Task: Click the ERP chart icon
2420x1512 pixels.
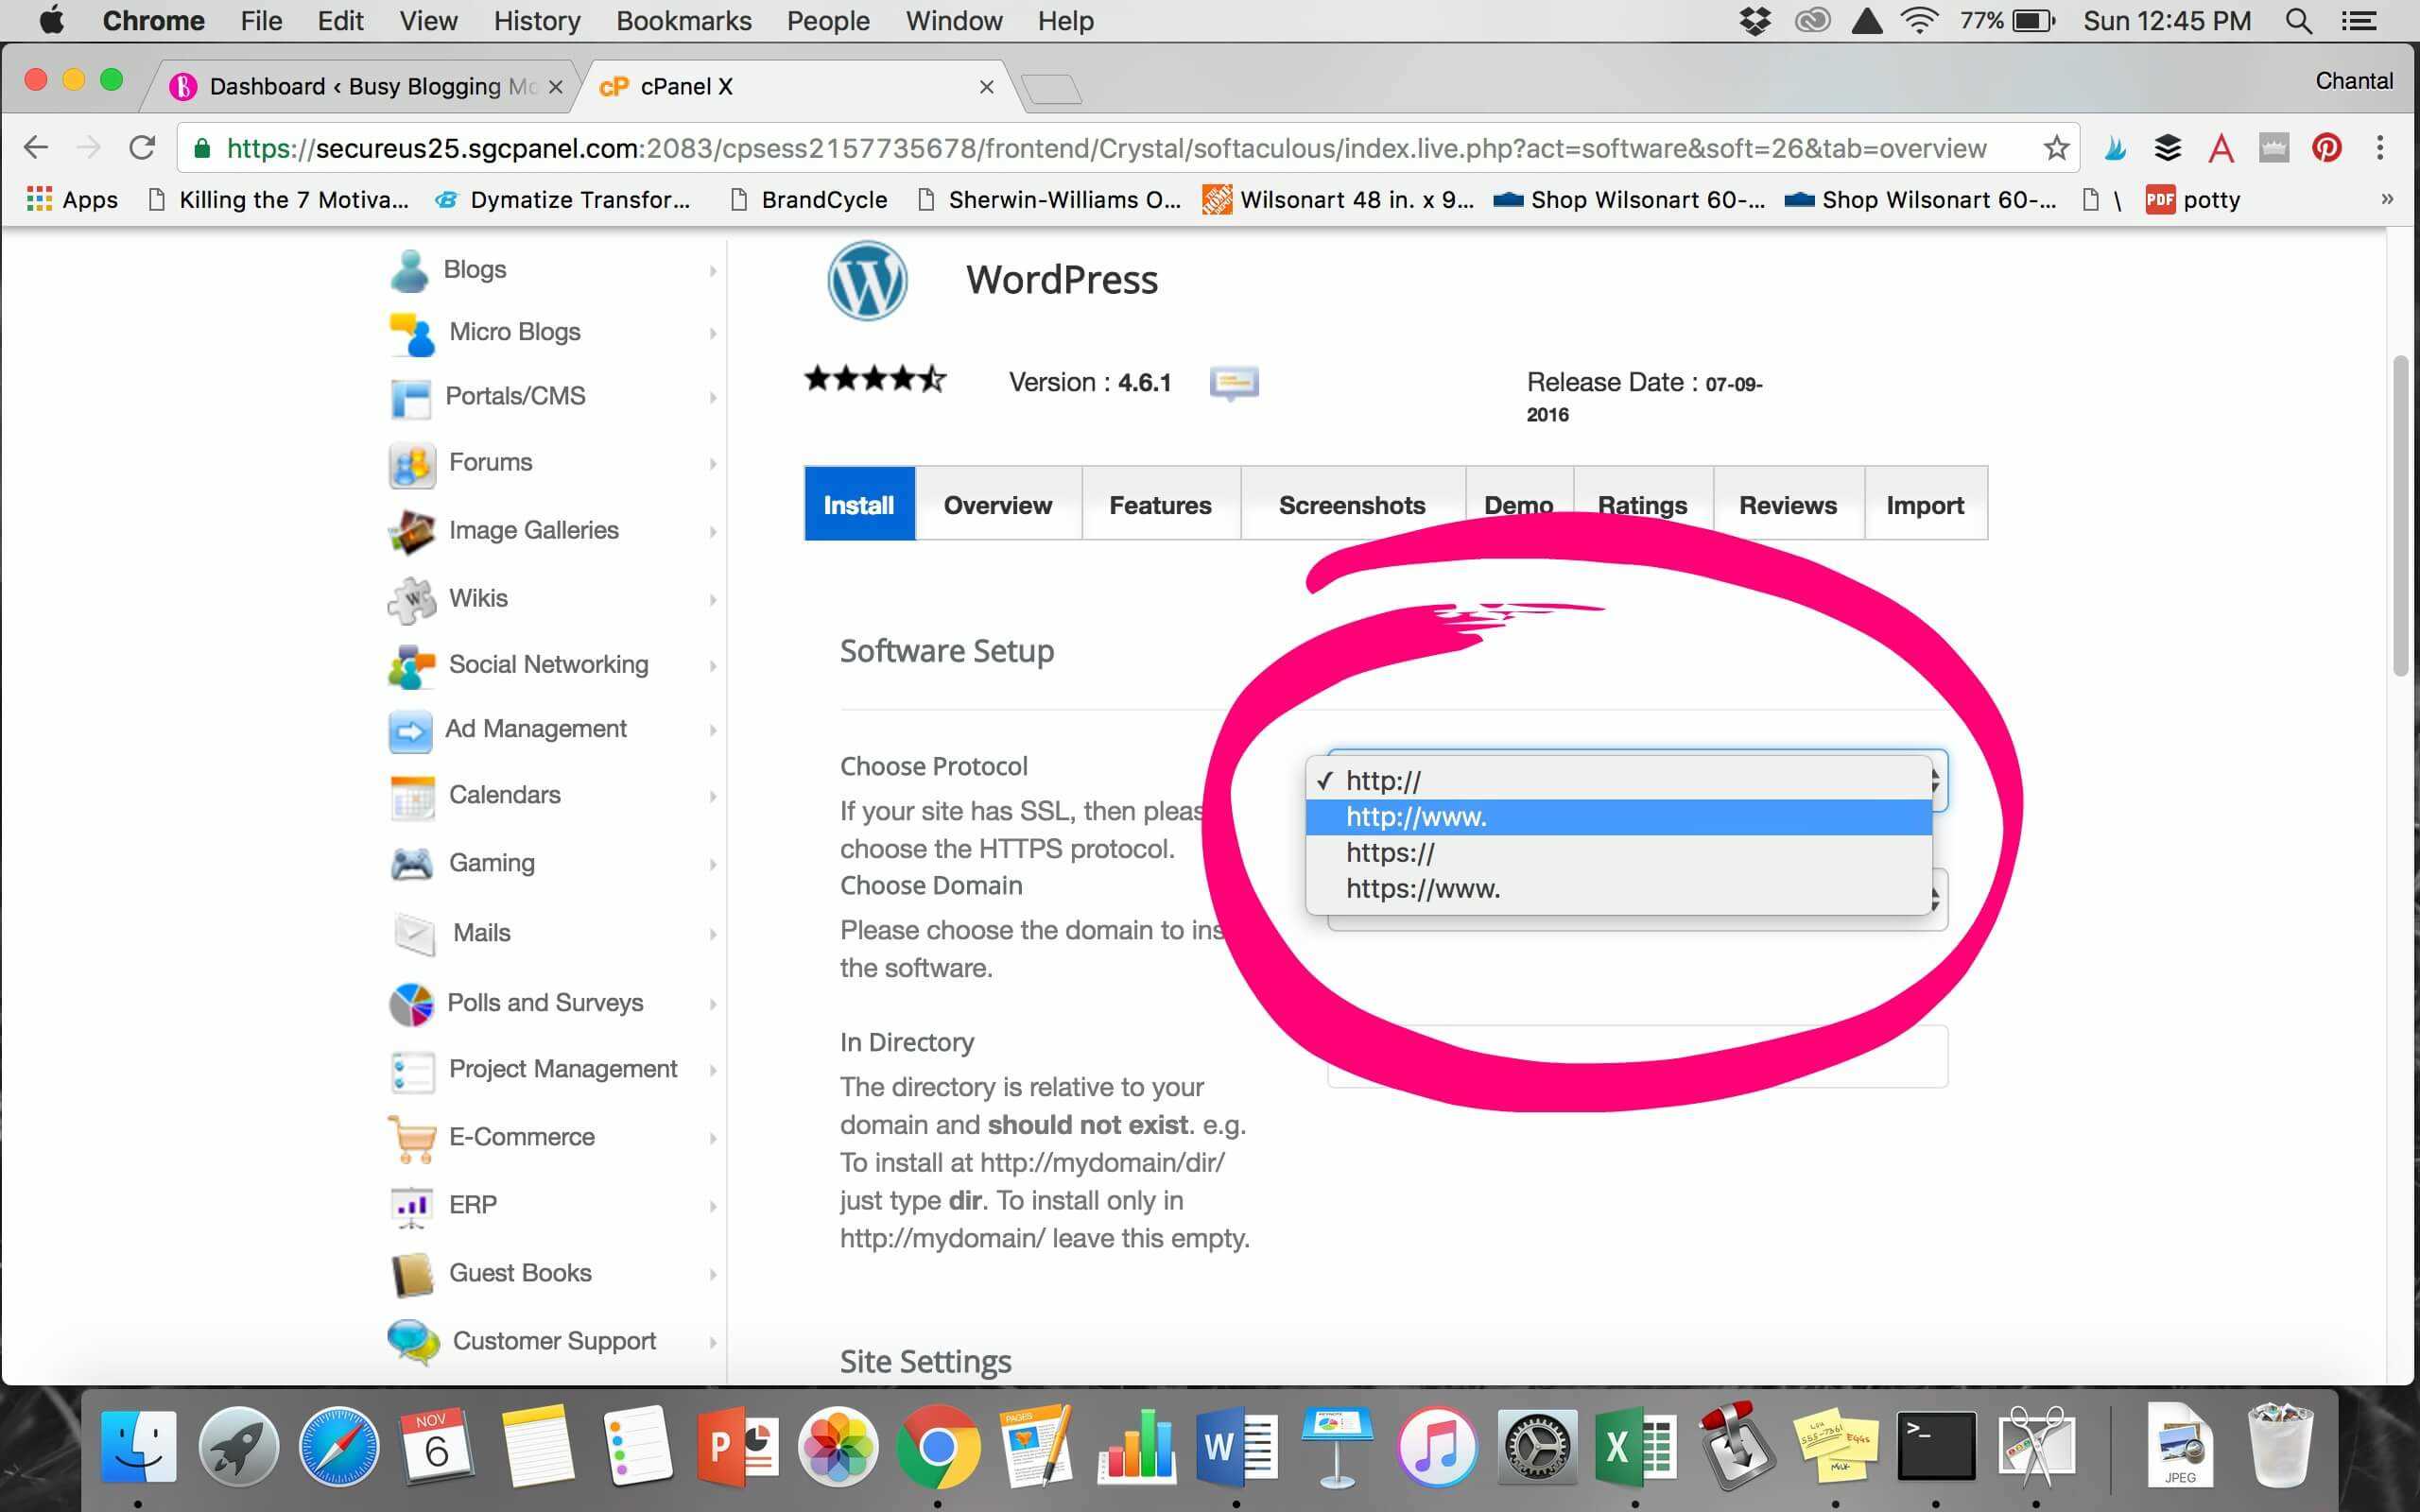Action: pos(411,1206)
